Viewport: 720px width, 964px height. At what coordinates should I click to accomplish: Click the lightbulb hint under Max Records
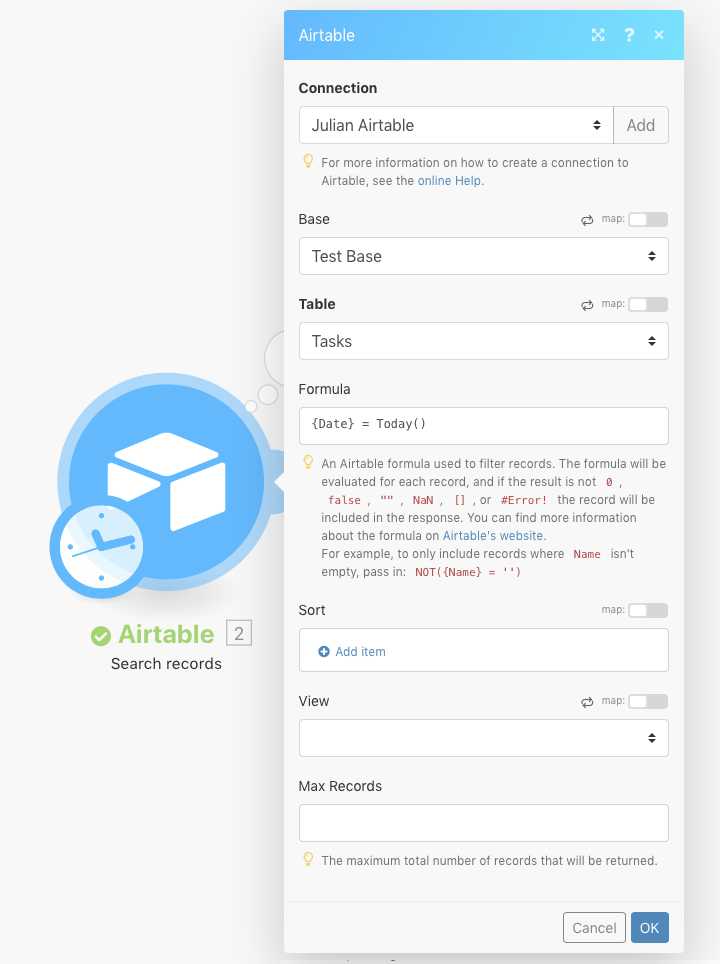click(309, 859)
